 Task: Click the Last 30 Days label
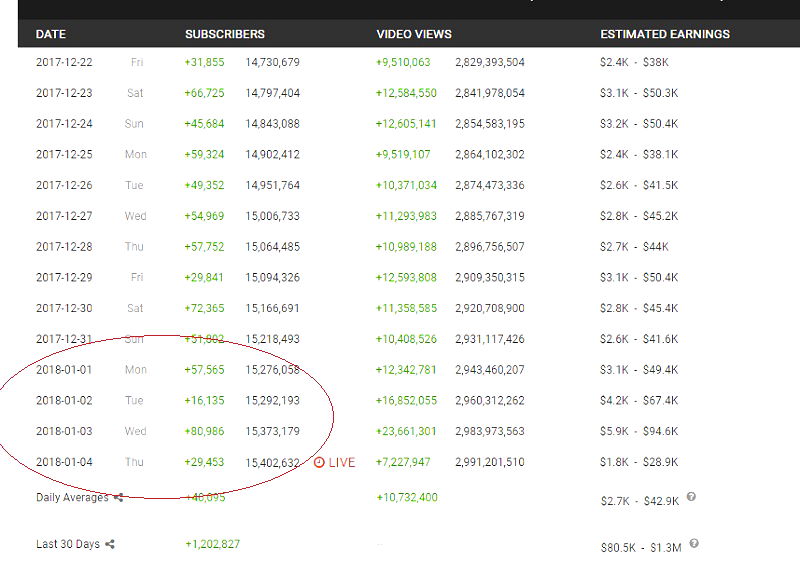click(x=68, y=544)
